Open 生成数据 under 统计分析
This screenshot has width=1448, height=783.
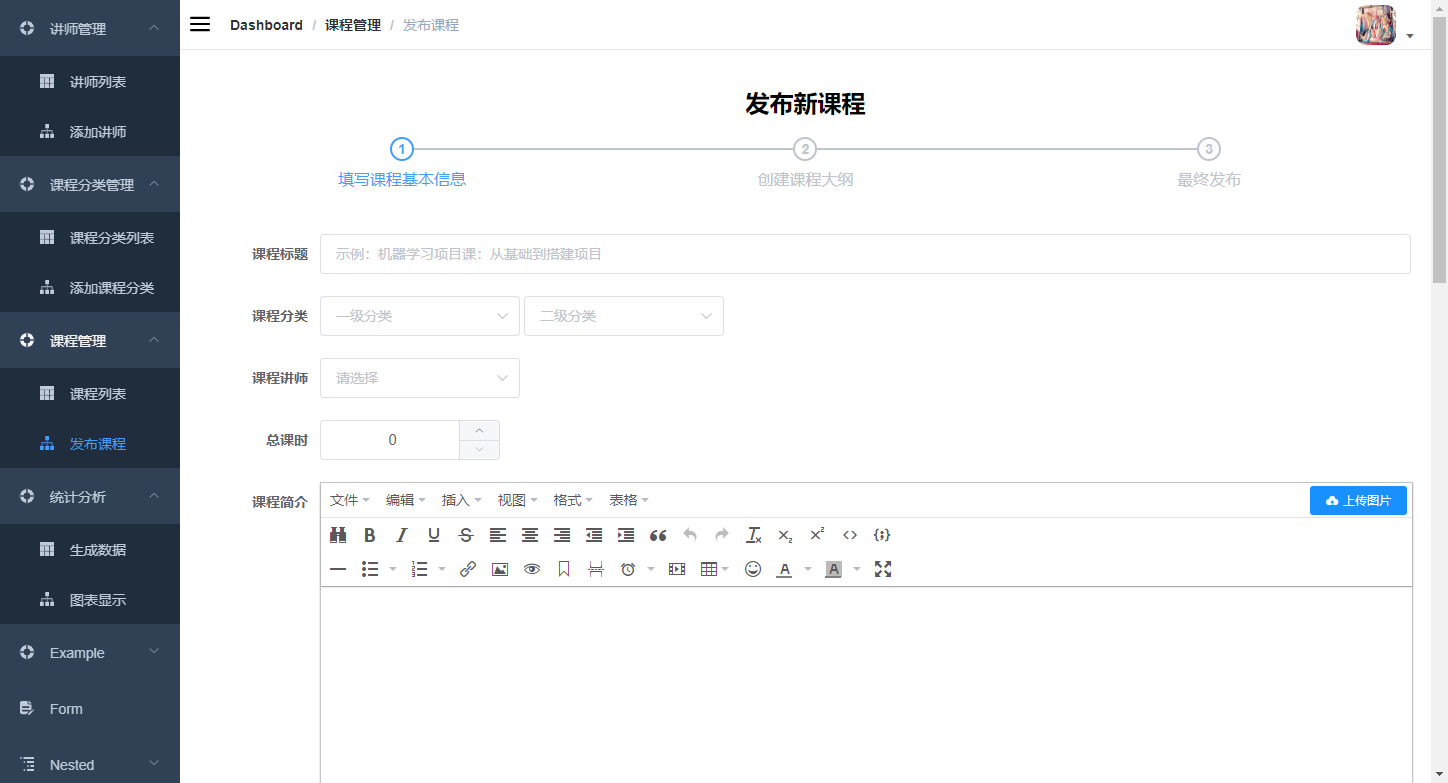tap(90, 549)
